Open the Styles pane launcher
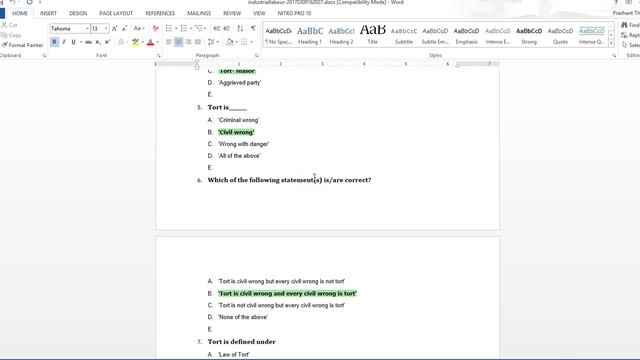 tap(614, 56)
